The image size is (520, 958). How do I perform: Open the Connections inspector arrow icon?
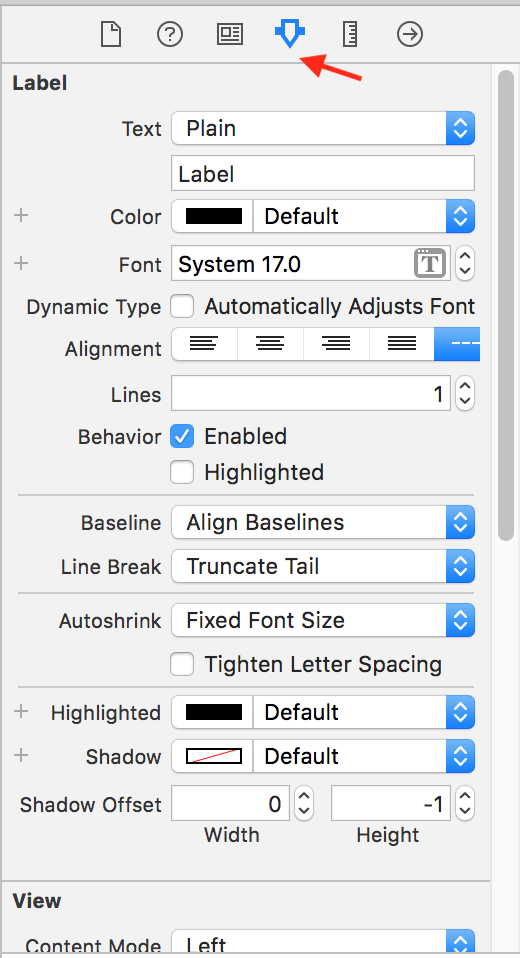point(409,34)
